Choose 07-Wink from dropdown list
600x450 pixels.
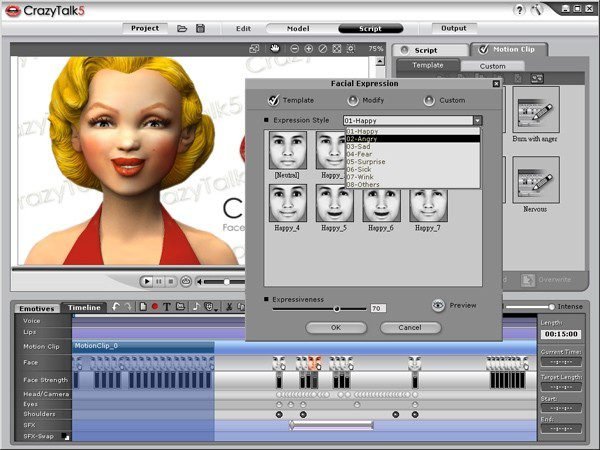coord(412,177)
